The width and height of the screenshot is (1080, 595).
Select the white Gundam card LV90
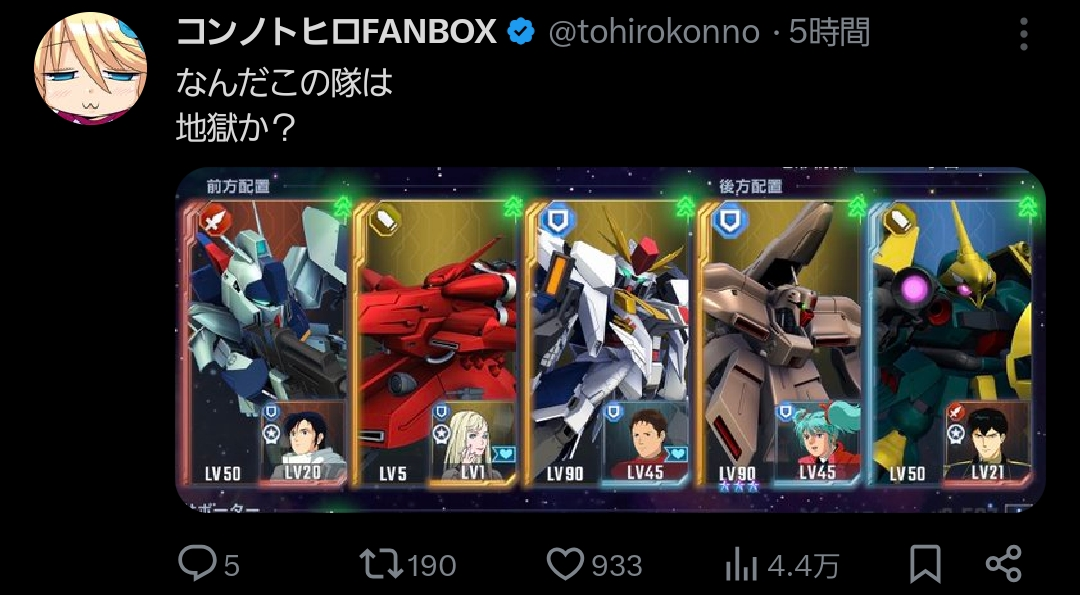[608, 343]
